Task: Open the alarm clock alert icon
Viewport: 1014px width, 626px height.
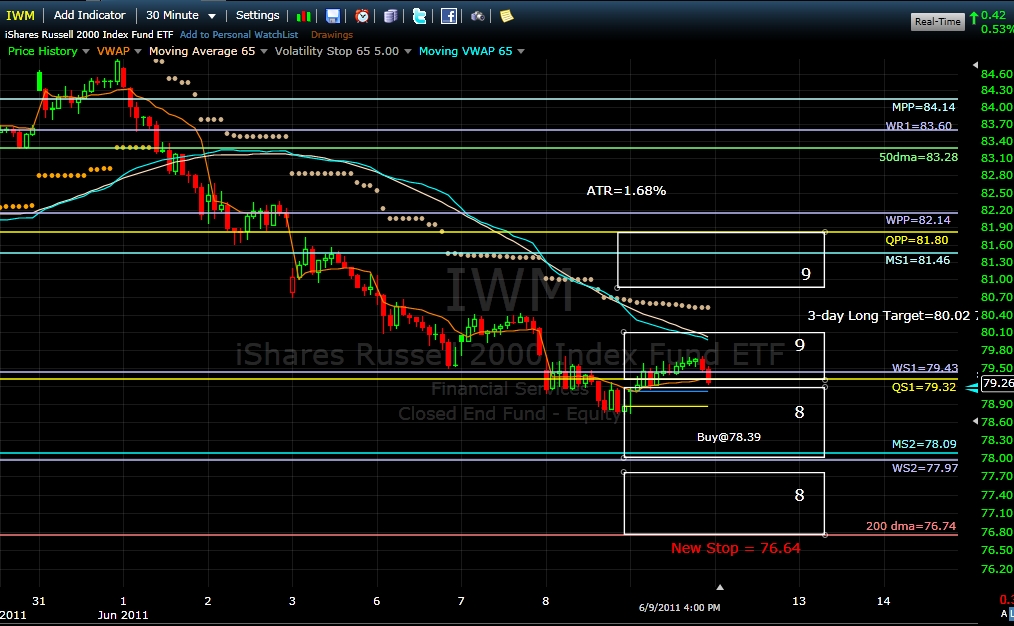Action: click(x=362, y=16)
